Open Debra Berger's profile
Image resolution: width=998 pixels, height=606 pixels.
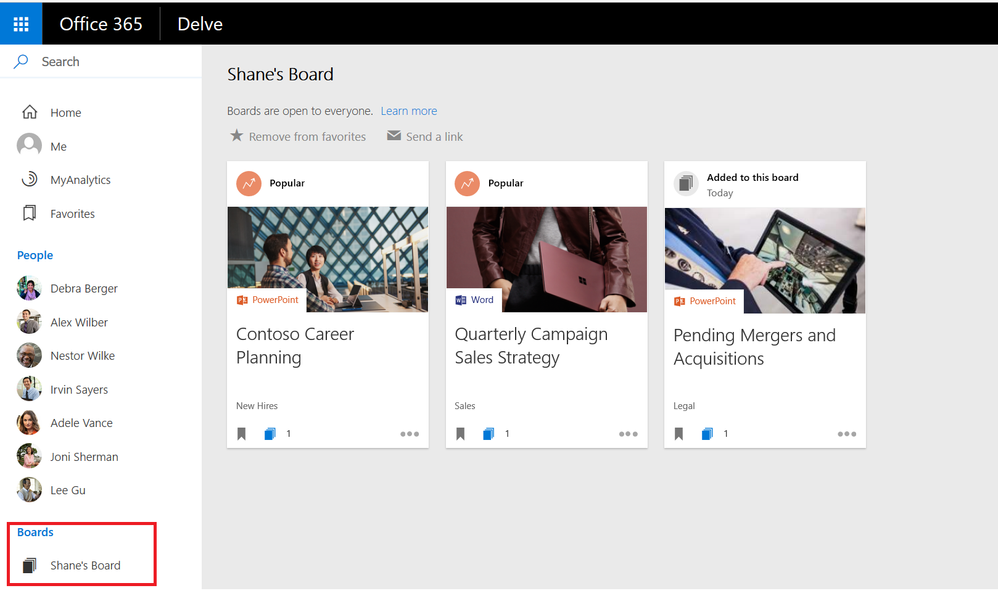[x=84, y=289]
